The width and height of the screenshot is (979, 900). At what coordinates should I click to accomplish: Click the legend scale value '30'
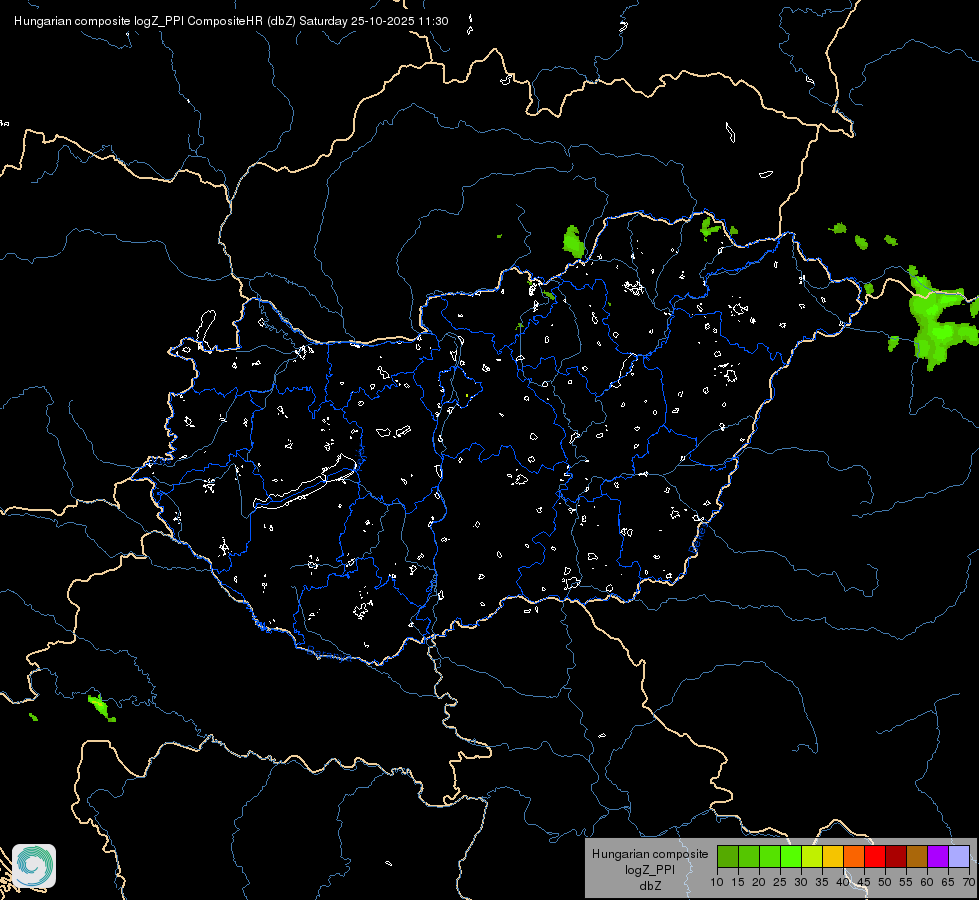coord(801,882)
